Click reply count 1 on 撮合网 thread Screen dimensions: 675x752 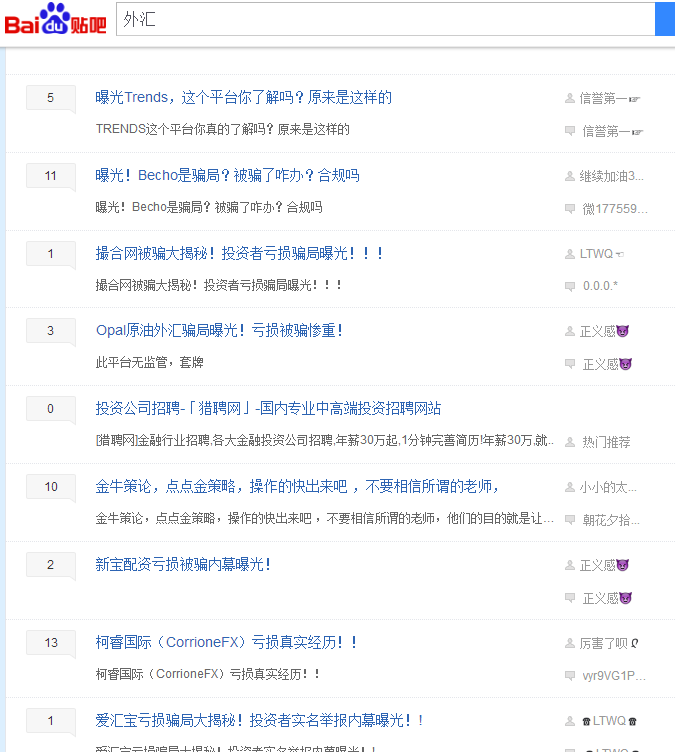(50, 254)
